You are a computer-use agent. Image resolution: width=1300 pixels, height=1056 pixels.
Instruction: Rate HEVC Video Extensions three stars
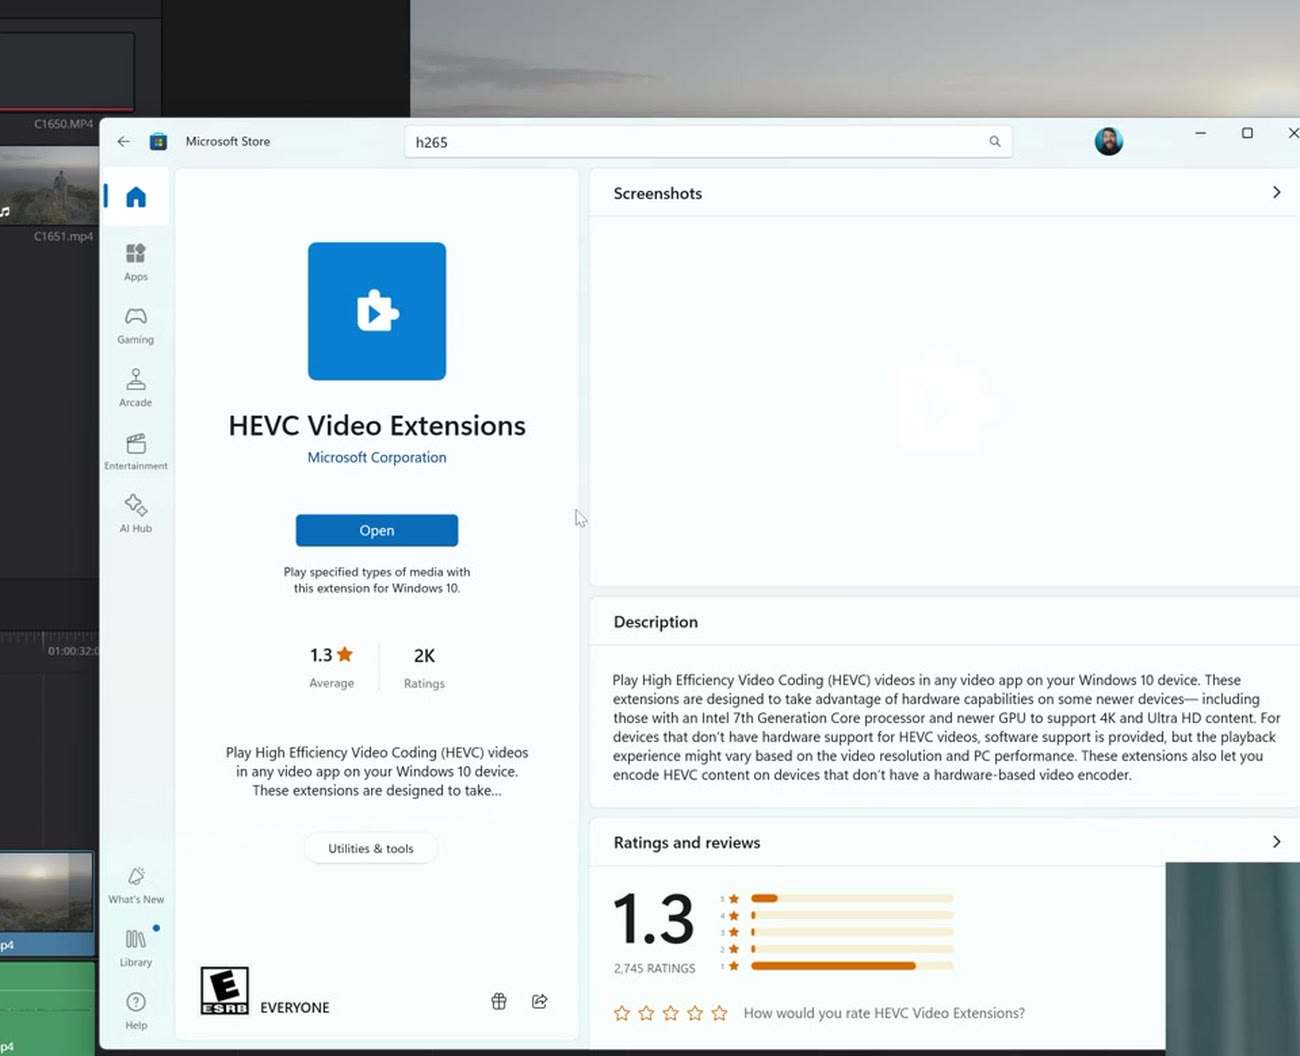coord(670,1013)
